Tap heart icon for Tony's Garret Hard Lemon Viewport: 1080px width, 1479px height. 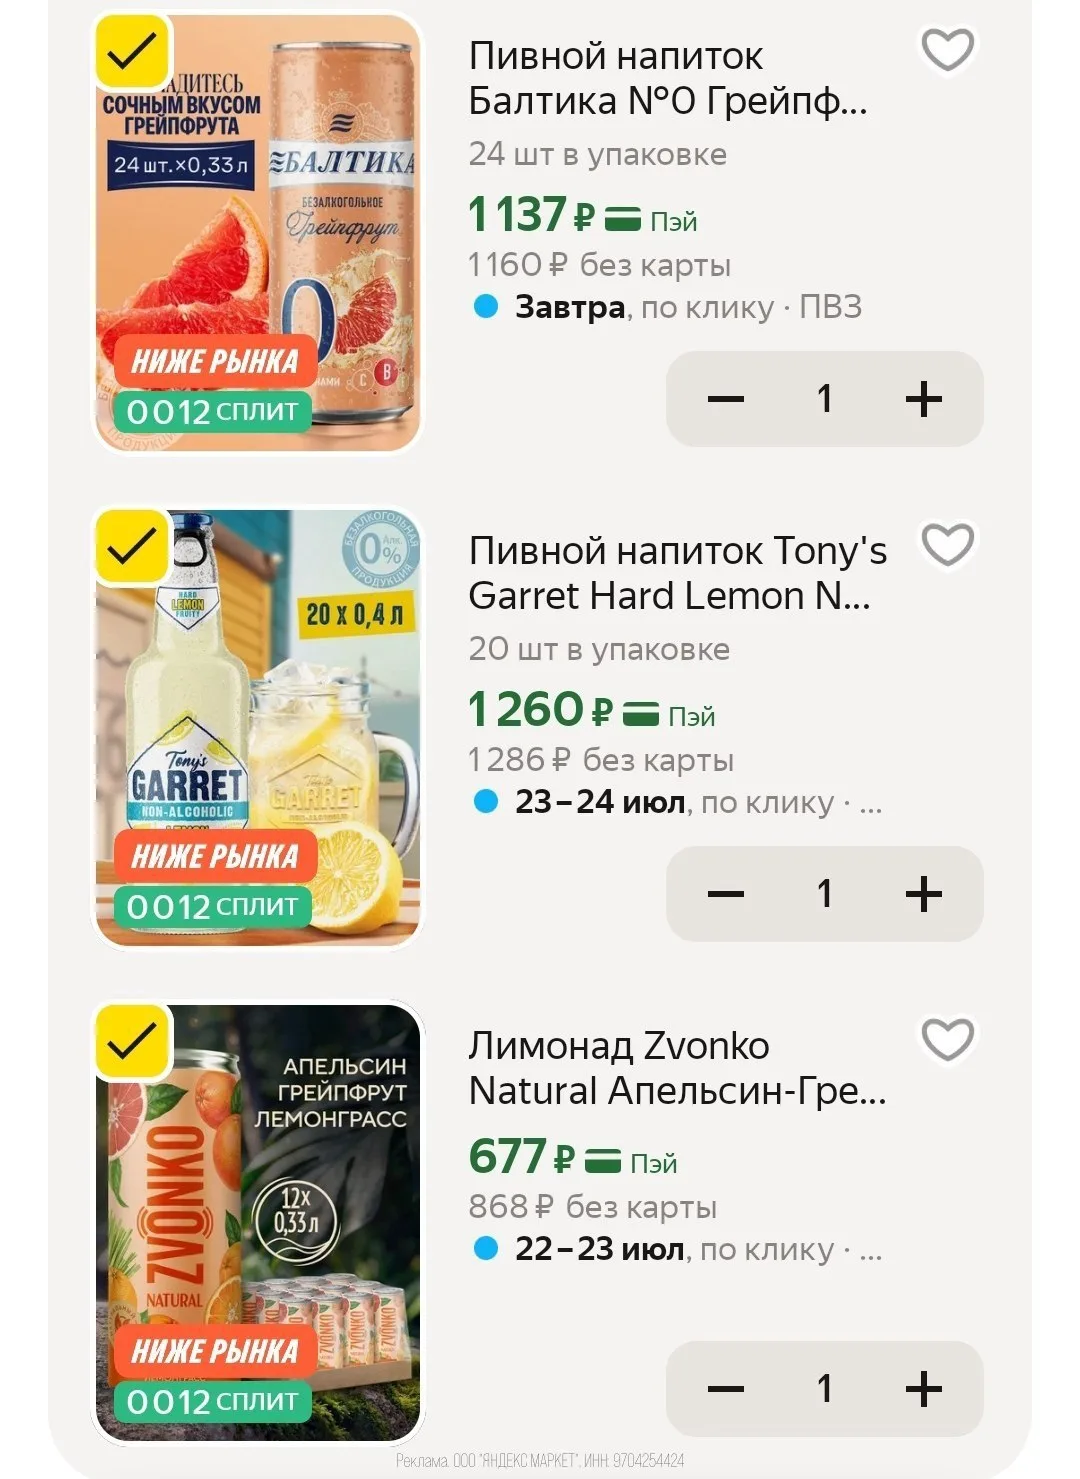click(x=947, y=545)
